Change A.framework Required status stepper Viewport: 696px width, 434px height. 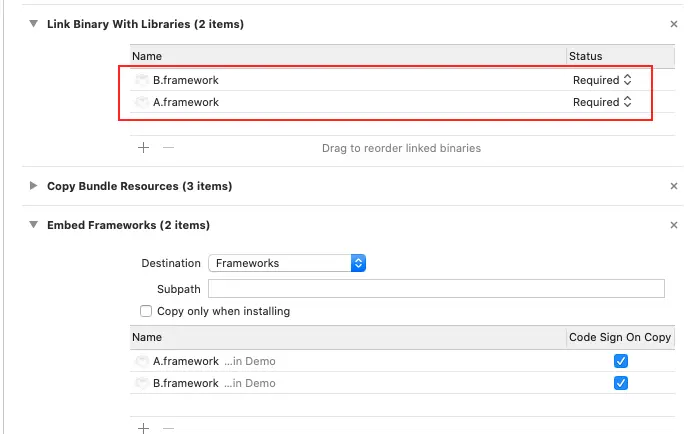627,102
